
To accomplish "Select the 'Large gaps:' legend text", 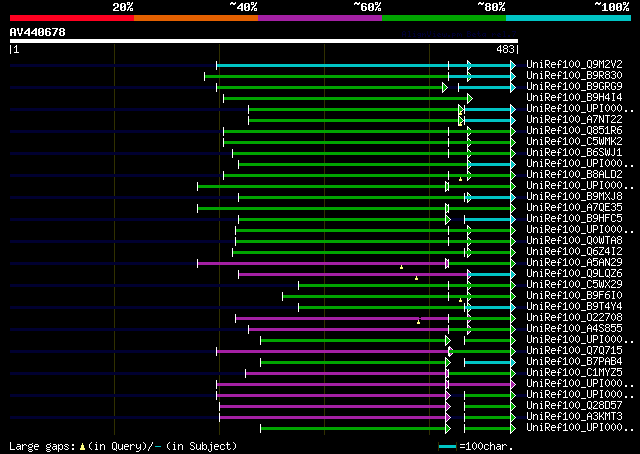I will pyautogui.click(x=42, y=446).
